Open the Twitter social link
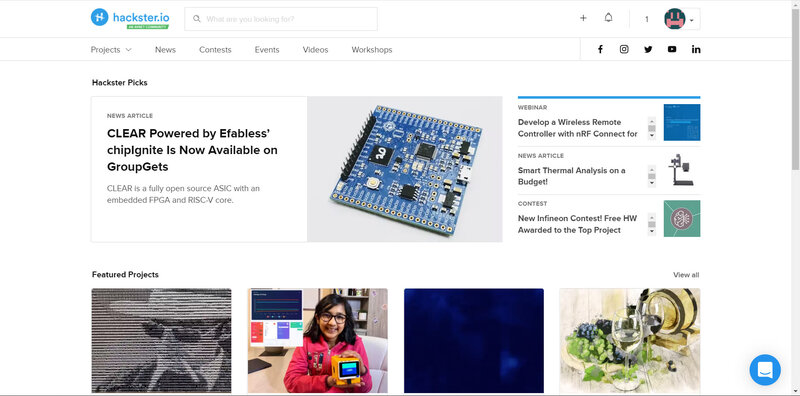Viewport: 800px width, 396px height. tap(648, 50)
